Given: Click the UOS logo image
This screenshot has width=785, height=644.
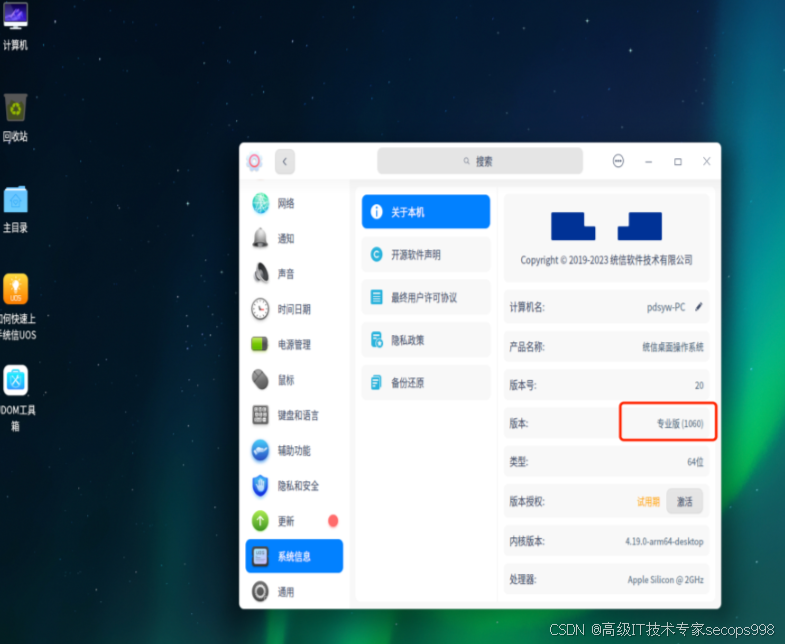Looking at the screenshot, I should click(606, 226).
